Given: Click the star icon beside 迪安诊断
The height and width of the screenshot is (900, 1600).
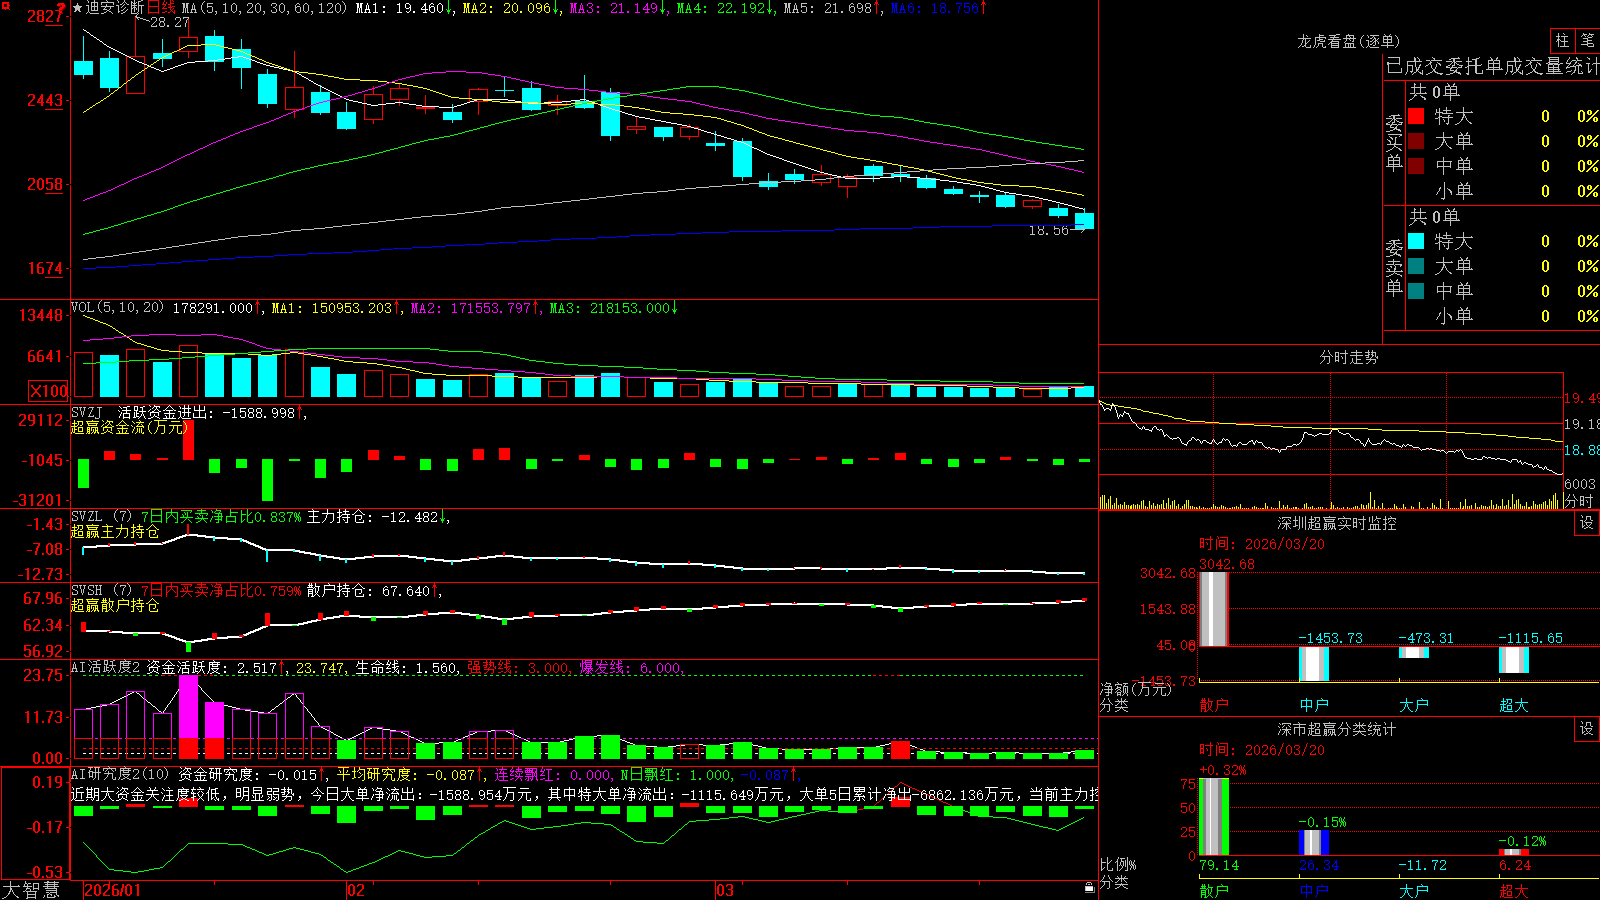Looking at the screenshot, I should click(x=77, y=8).
